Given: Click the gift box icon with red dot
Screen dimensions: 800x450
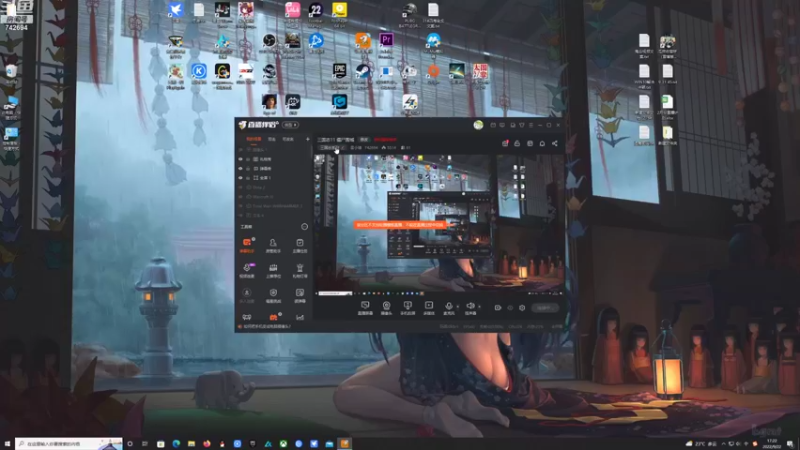Looking at the screenshot, I should [505, 143].
